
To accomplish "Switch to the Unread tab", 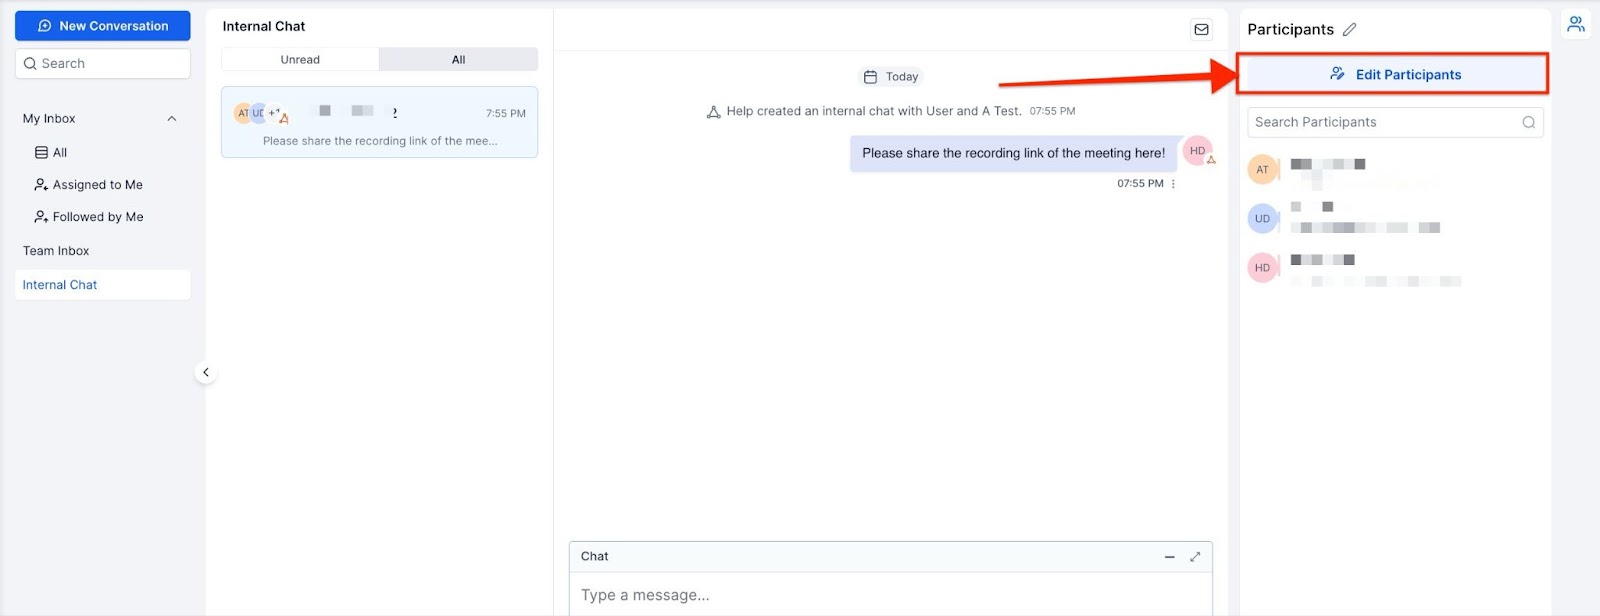I will 300,60.
